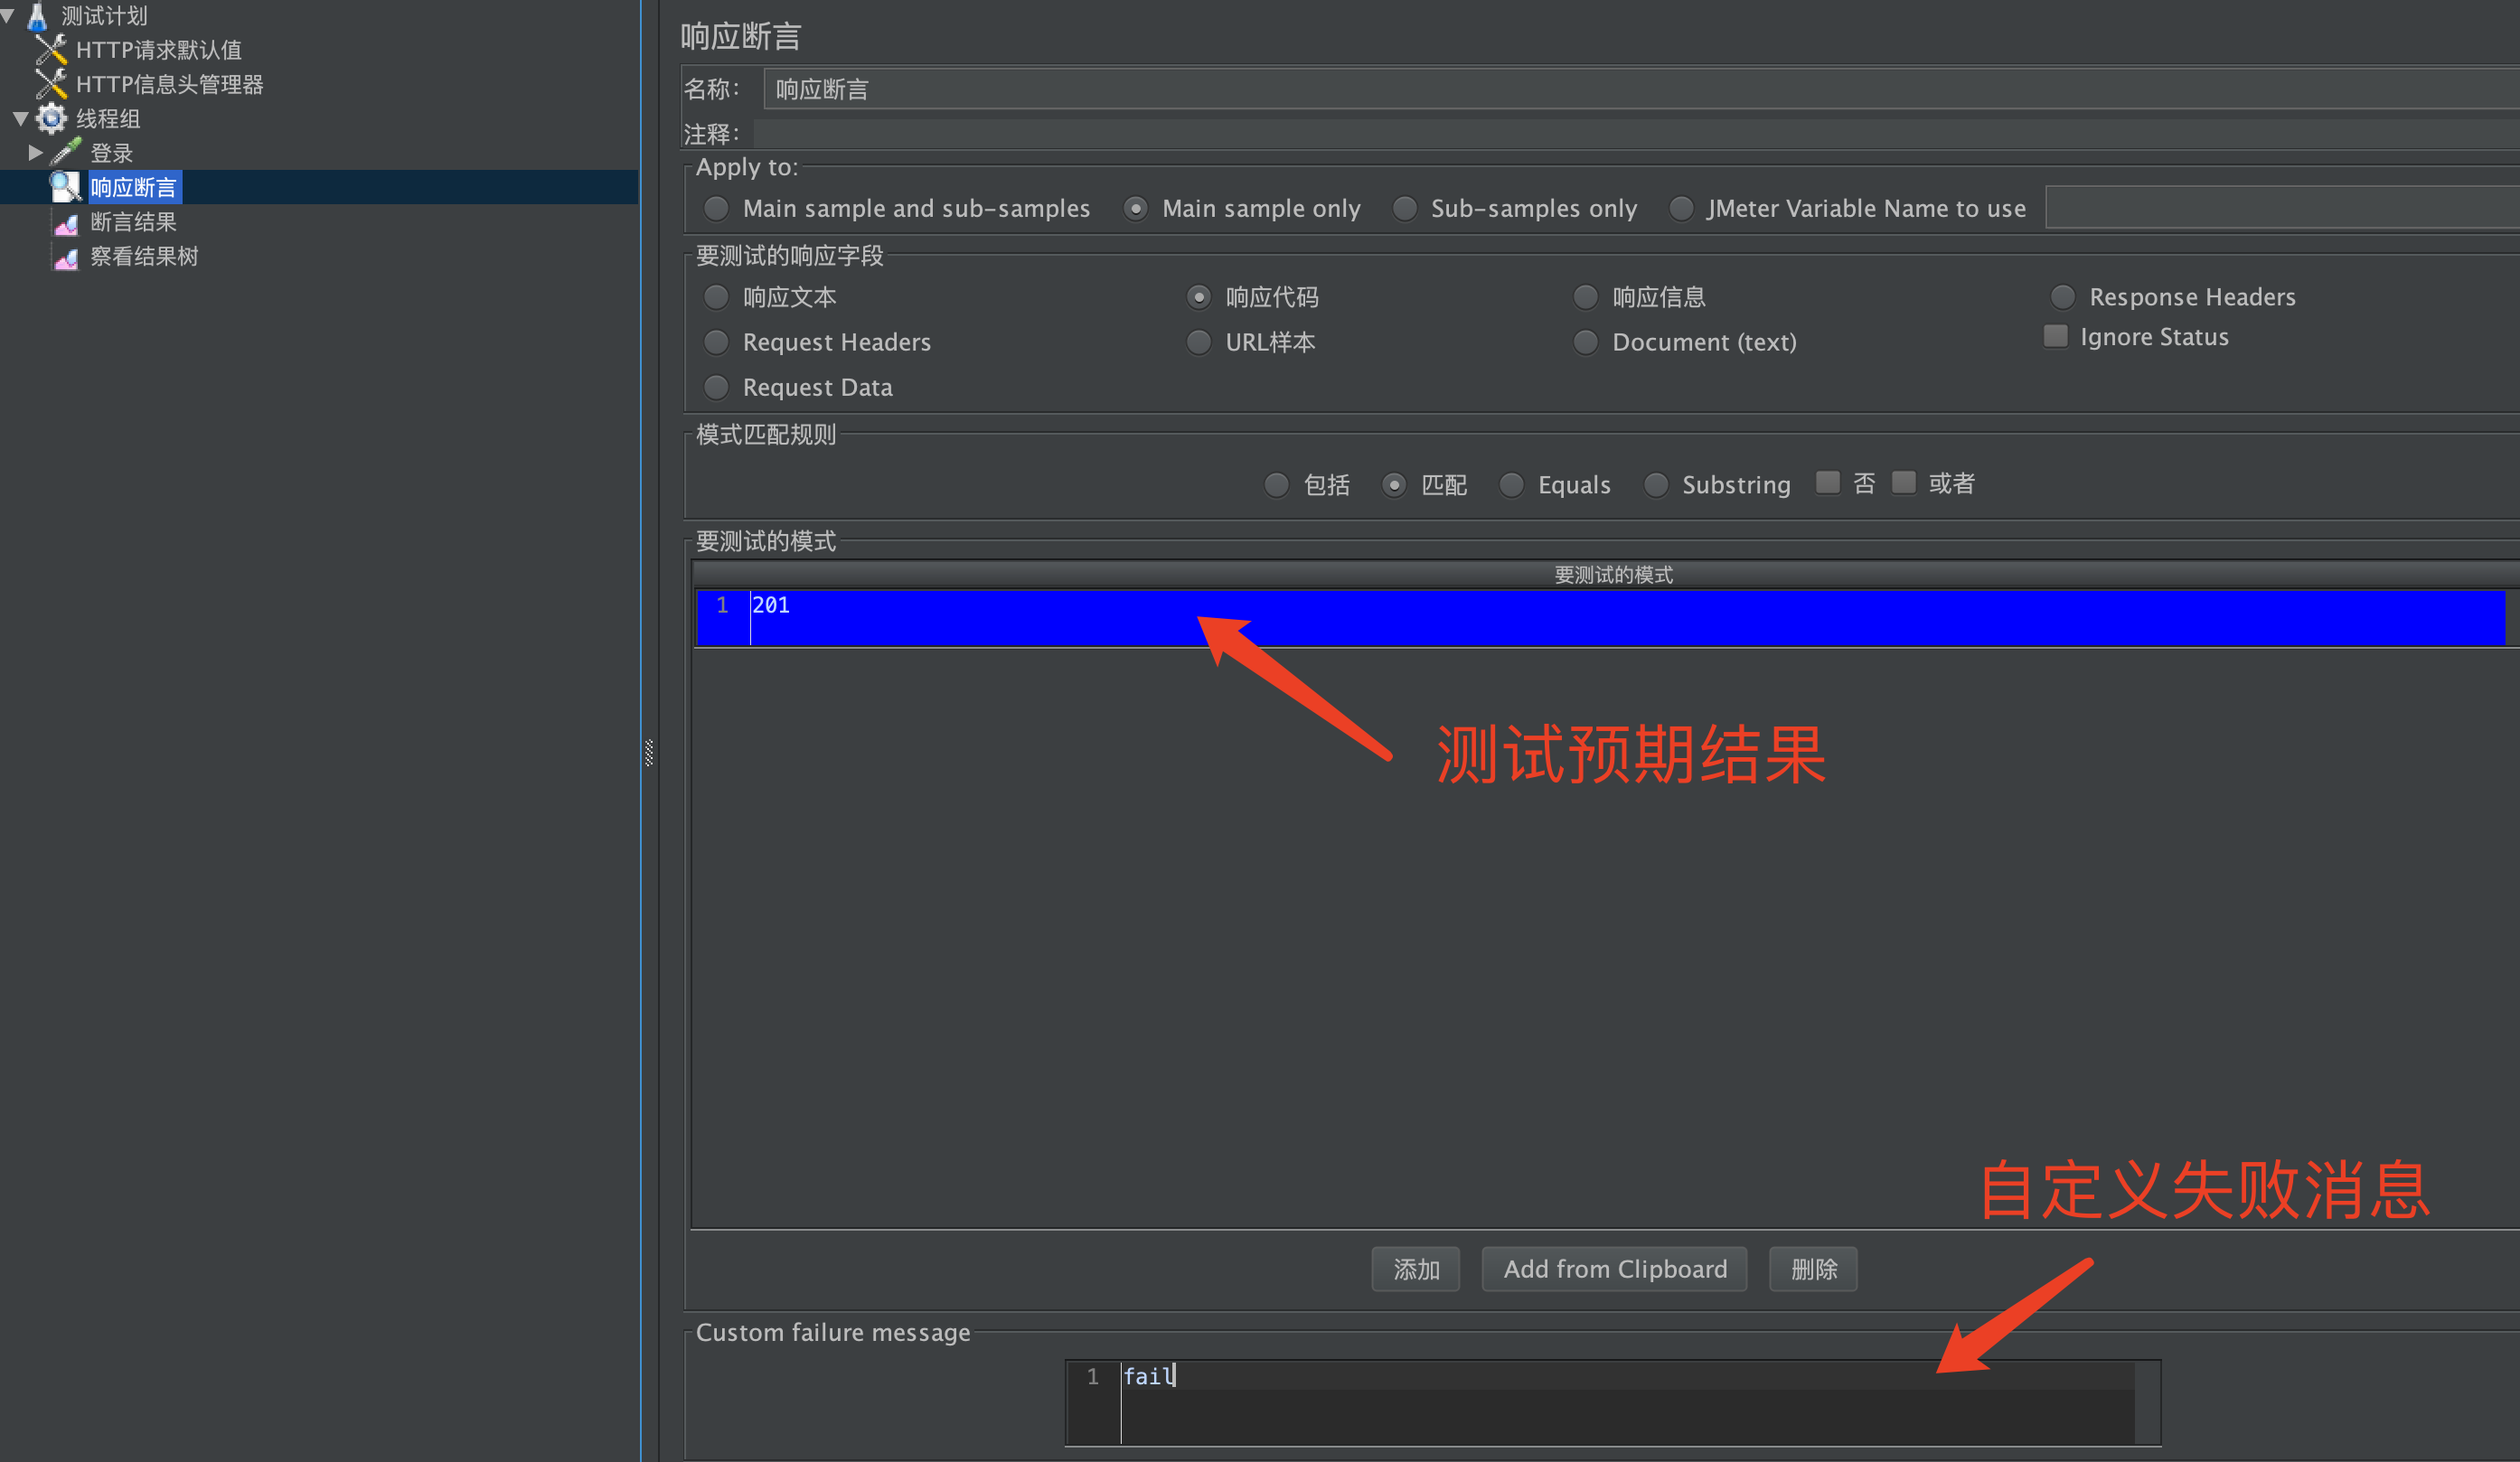Click the HTTP请求默认值 wrench icon
Image resolution: width=2520 pixels, height=1462 pixels.
tap(50, 49)
